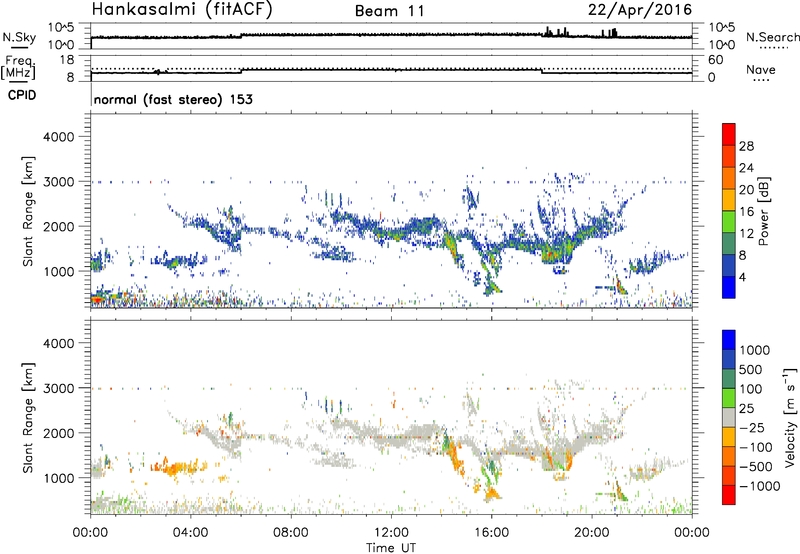
Task: Select the 'Freq. [MHz]' axis label
Action: [18, 67]
